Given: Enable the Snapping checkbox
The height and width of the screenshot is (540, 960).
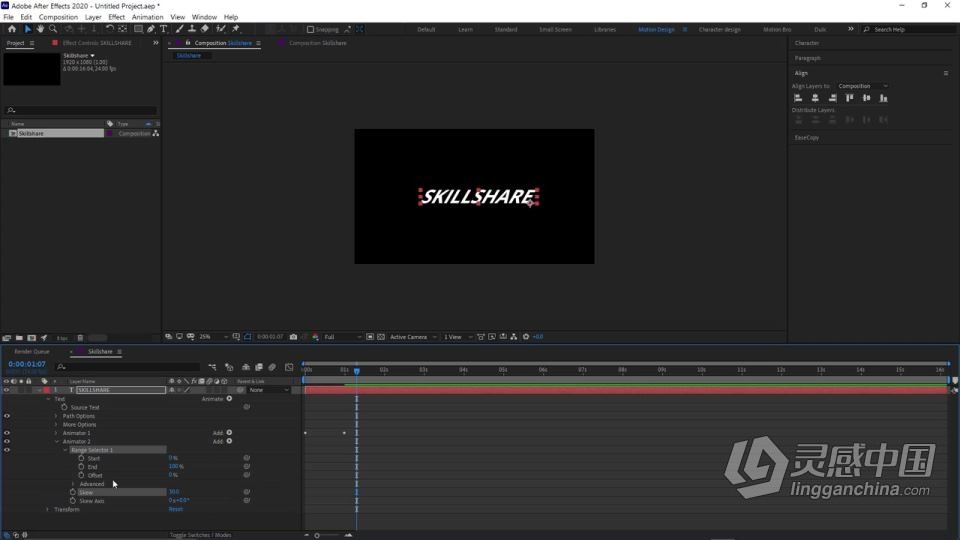Looking at the screenshot, I should pos(310,29).
